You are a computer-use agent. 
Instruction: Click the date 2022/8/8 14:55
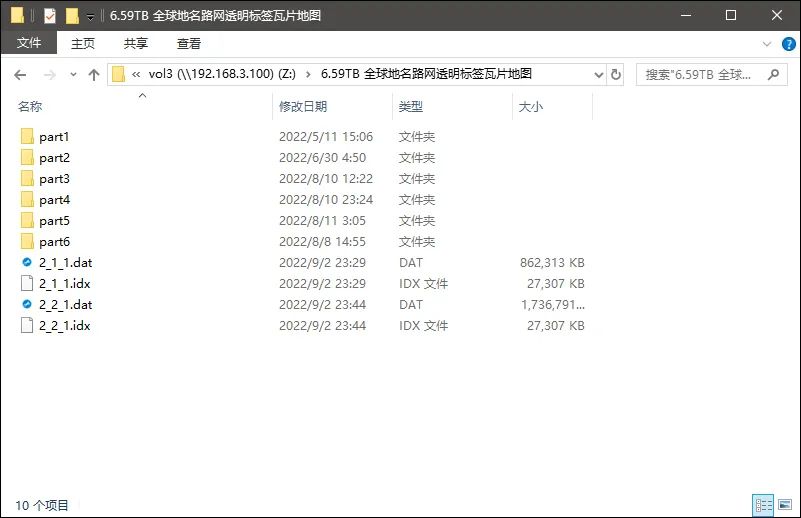322,241
